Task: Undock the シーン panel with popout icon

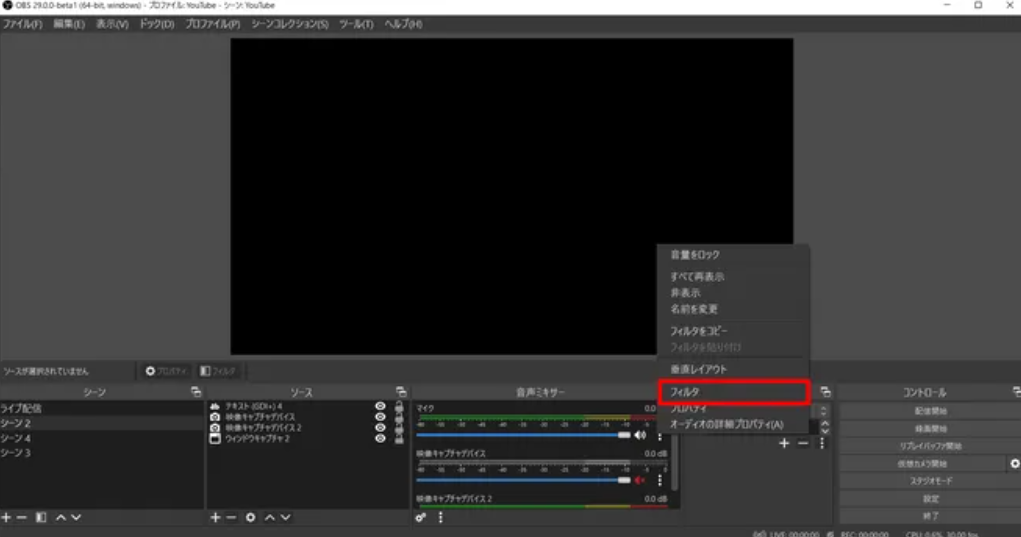Action: 196,393
